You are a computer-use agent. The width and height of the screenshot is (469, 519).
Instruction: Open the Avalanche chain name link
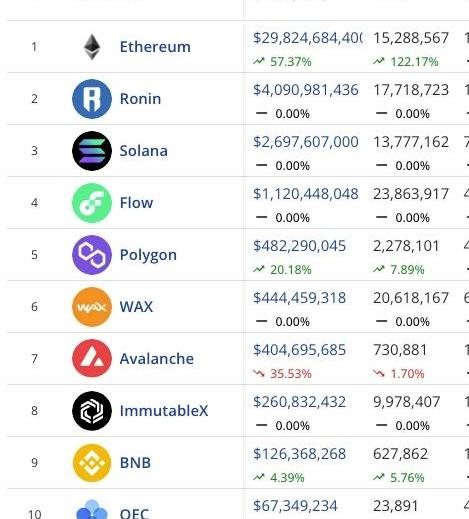coord(157,359)
